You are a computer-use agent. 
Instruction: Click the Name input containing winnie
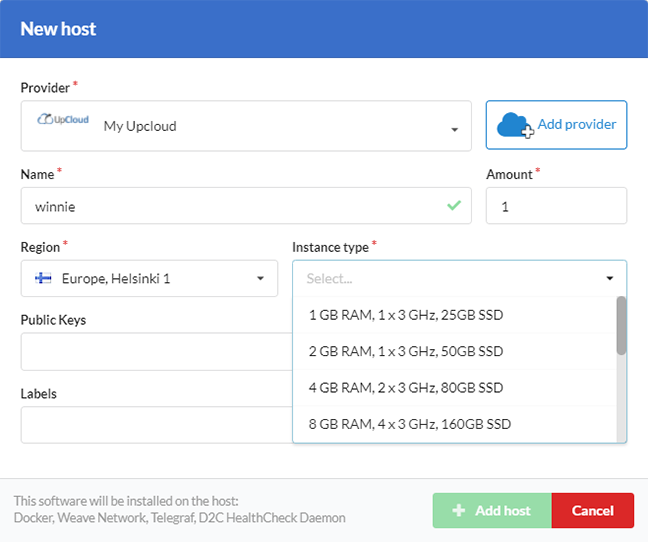coord(230,207)
